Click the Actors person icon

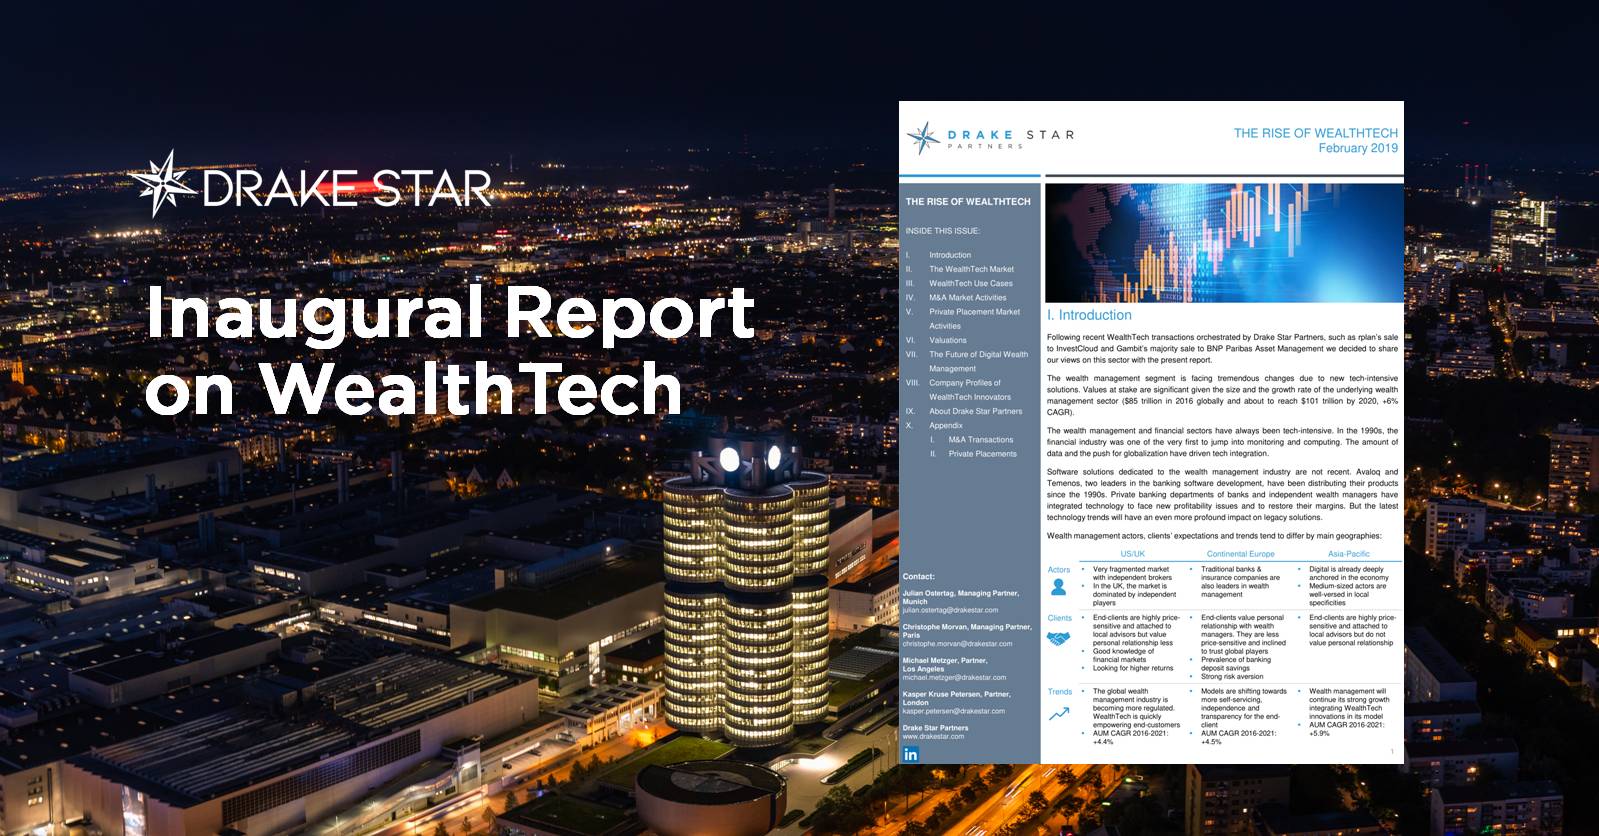point(1058,588)
